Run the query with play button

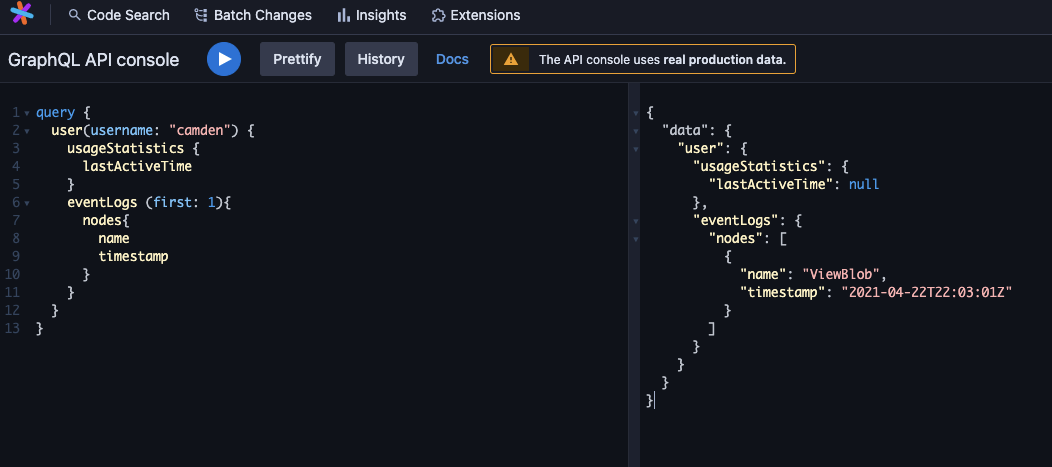[x=224, y=59]
